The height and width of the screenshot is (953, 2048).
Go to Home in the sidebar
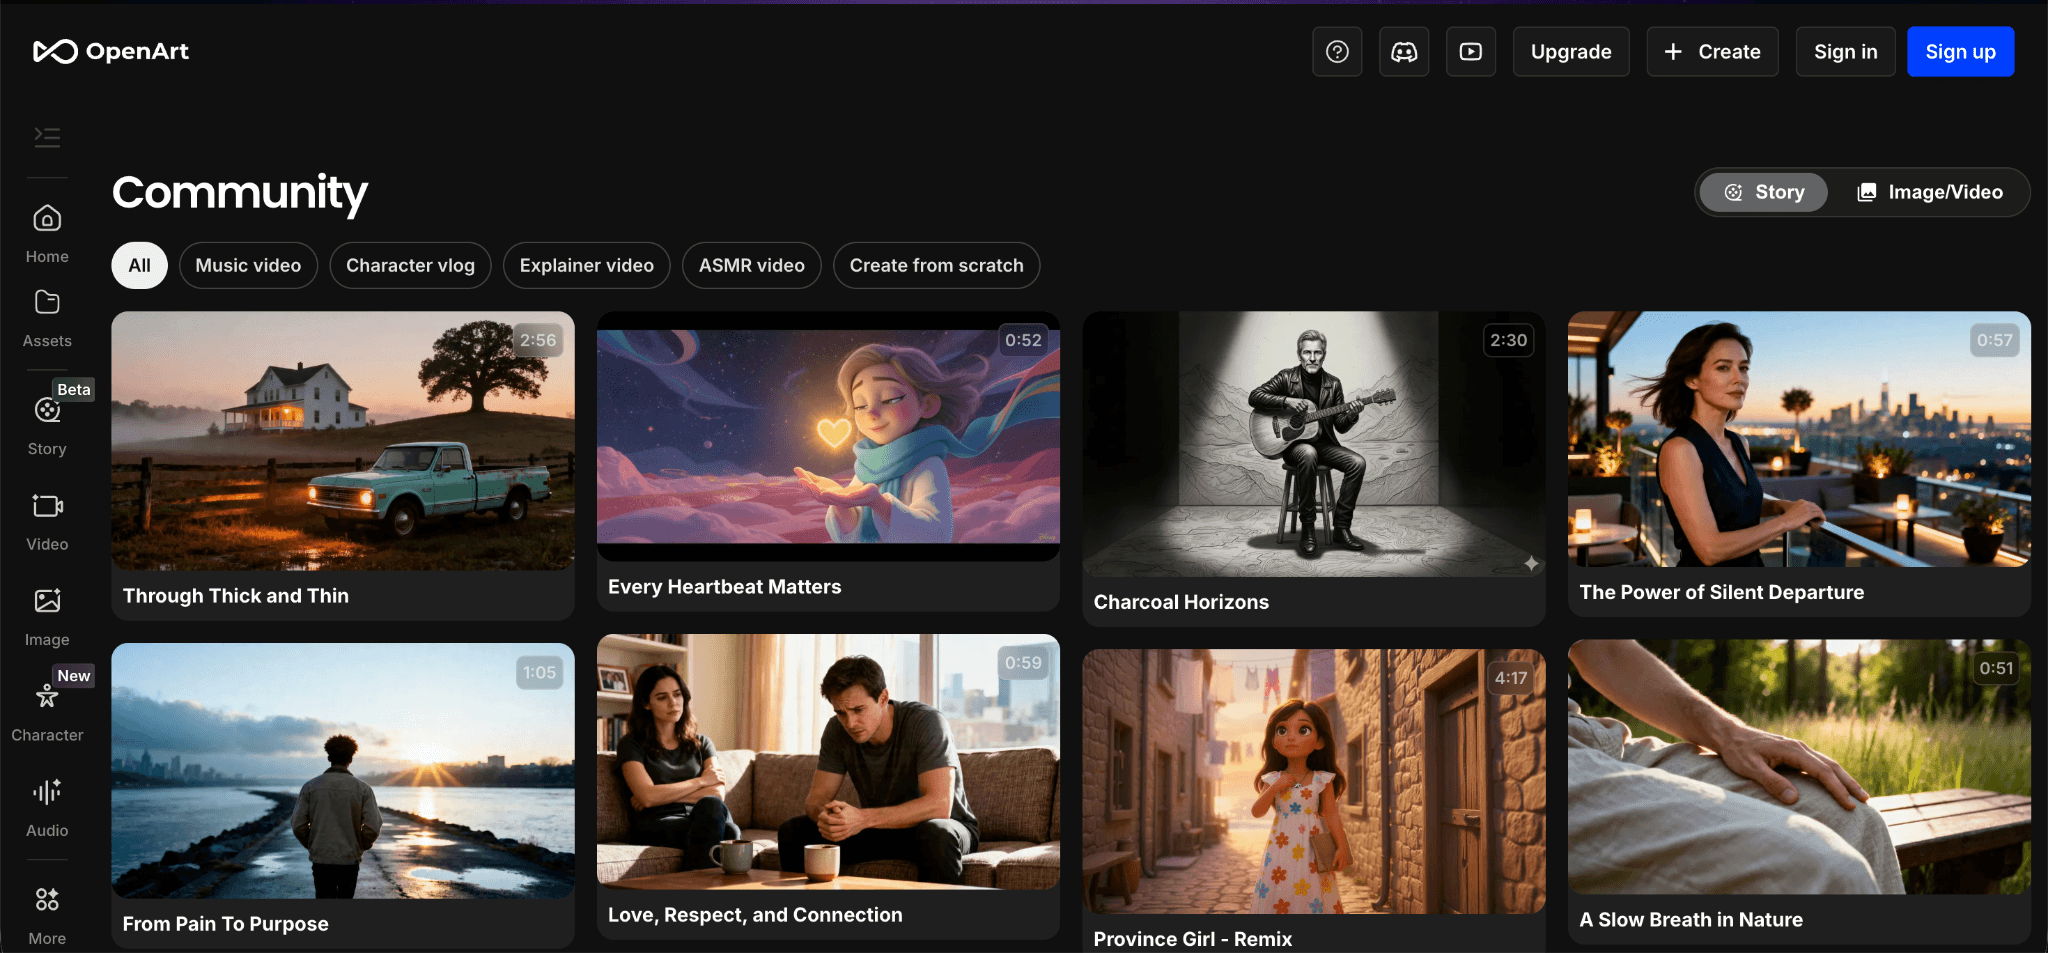[47, 233]
